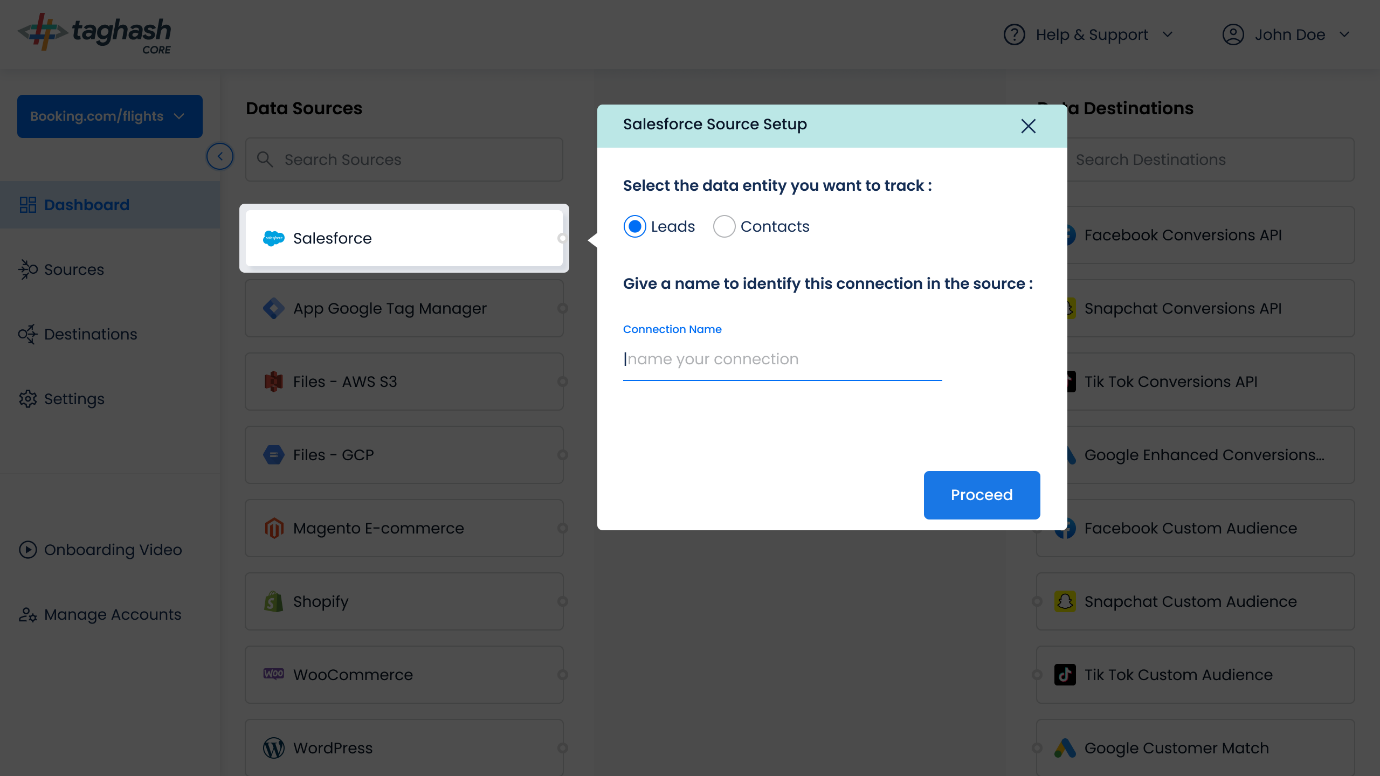1380x776 pixels.
Task: Open the Booking.com/flights dropdown
Action: [110, 116]
